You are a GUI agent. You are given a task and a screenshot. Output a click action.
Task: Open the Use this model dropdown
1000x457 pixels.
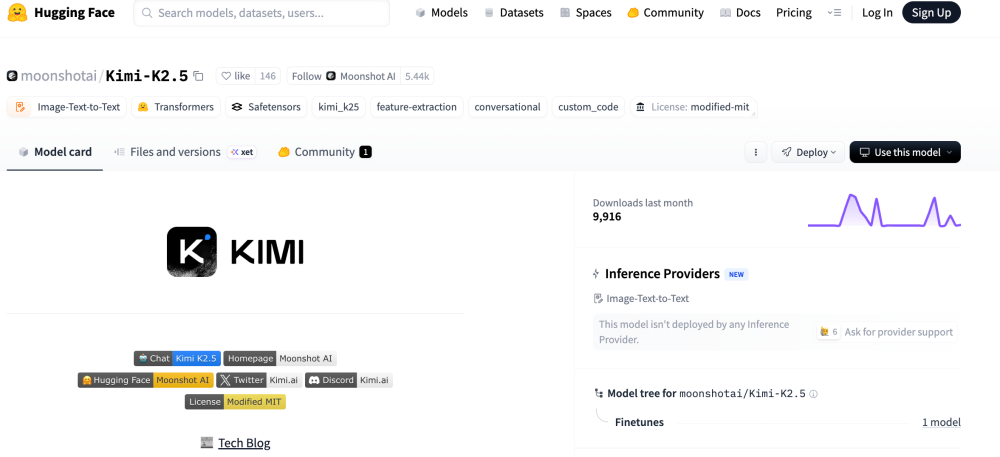[x=904, y=152]
